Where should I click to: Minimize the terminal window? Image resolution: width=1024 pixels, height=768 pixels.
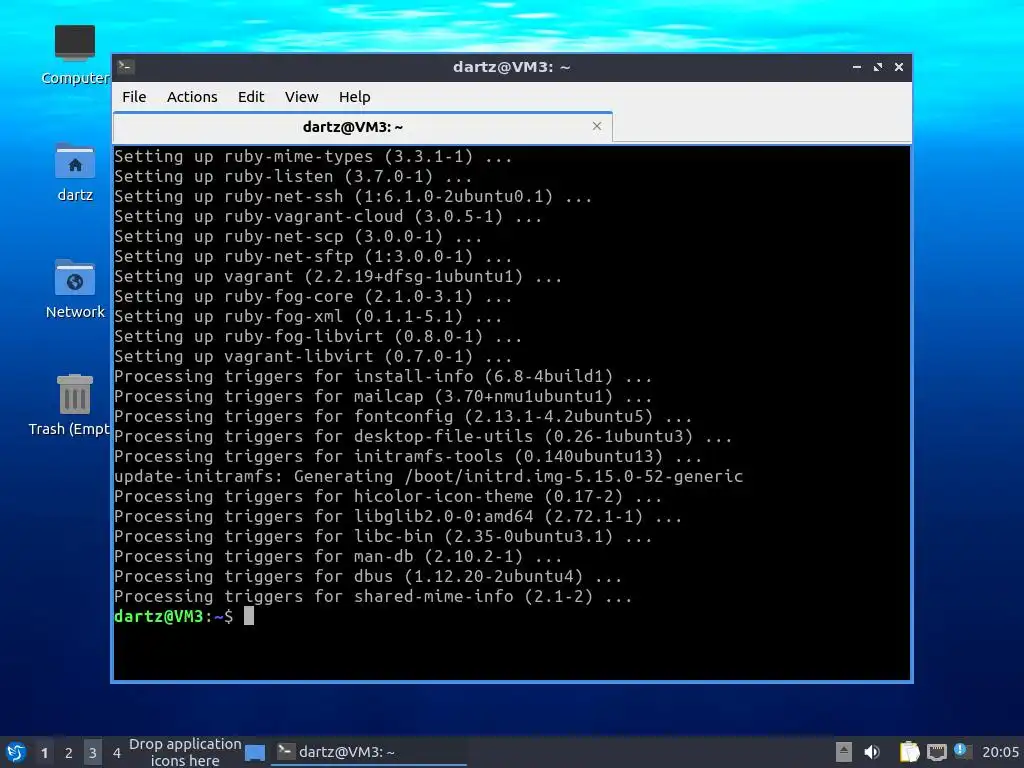point(857,67)
